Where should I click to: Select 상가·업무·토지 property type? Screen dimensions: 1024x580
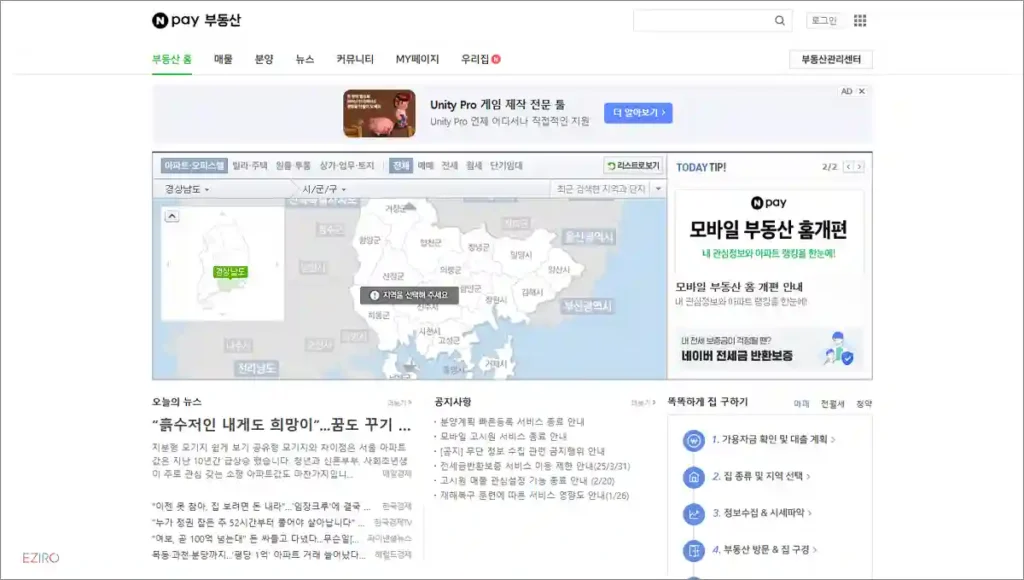click(347, 166)
